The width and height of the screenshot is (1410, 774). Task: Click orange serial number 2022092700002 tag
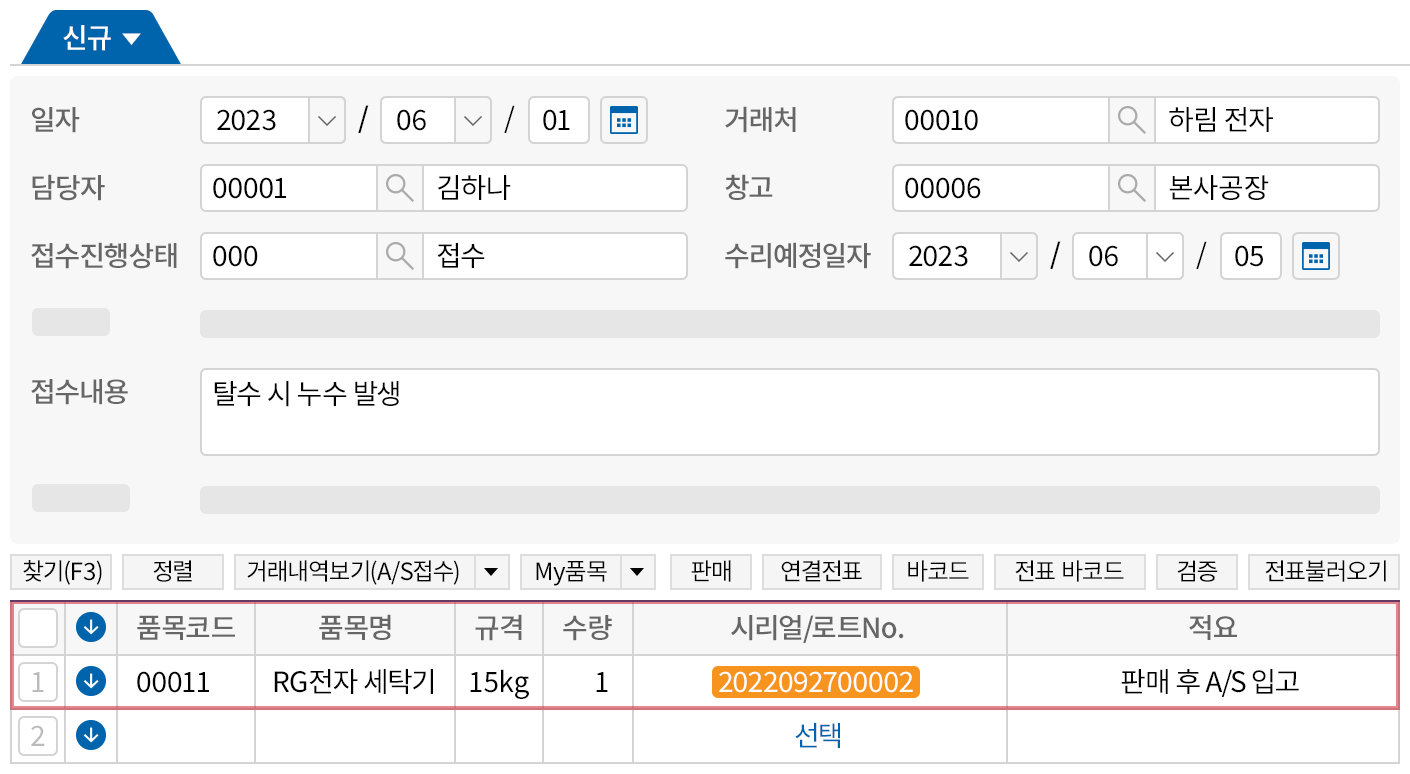(816, 682)
